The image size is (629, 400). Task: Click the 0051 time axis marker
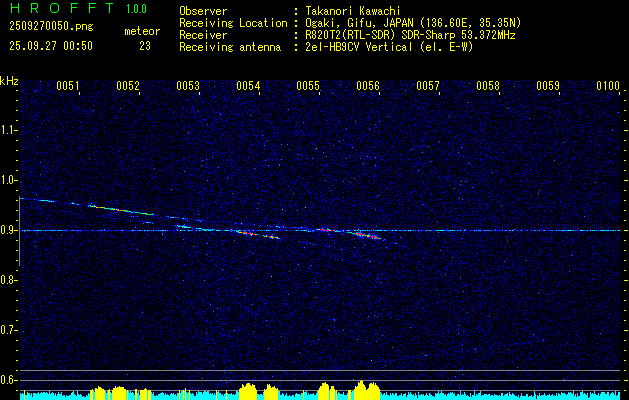tap(67, 86)
